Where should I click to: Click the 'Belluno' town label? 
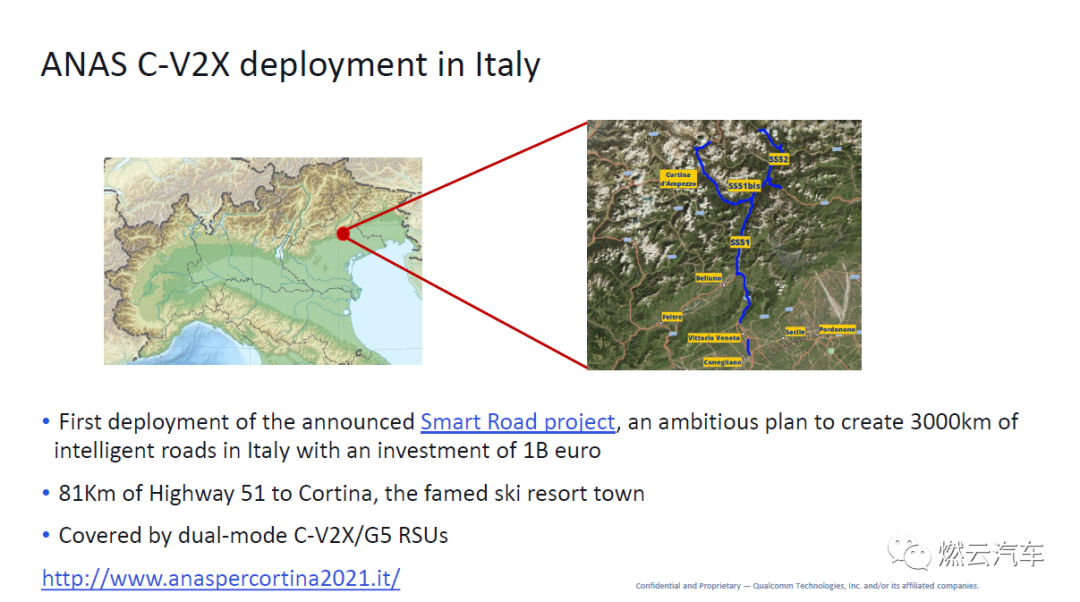708,278
